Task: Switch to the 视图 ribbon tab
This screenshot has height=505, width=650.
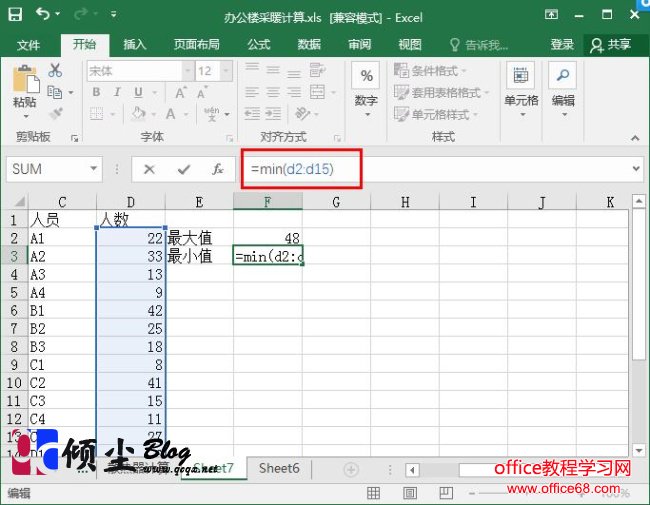Action: [410, 44]
